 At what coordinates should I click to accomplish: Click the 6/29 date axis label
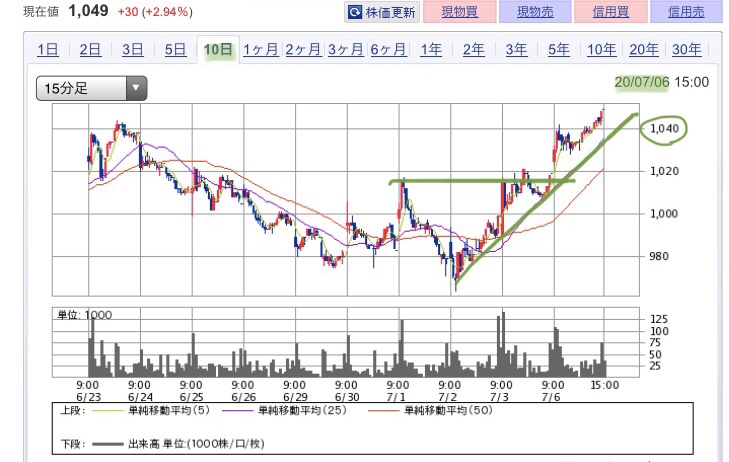(295, 397)
